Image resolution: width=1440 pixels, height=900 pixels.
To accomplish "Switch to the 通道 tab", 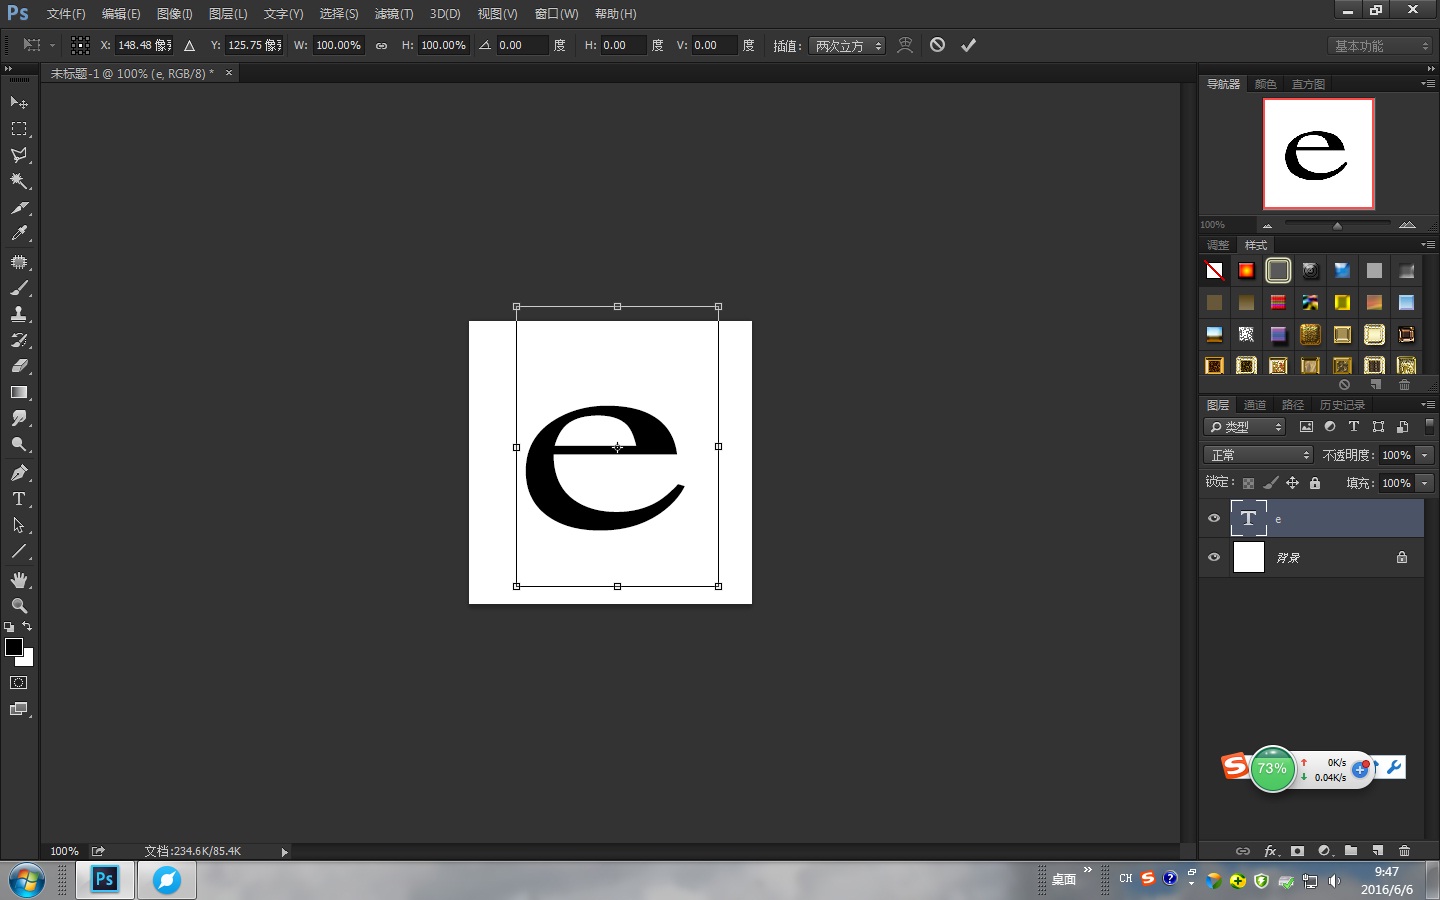I will point(1255,405).
